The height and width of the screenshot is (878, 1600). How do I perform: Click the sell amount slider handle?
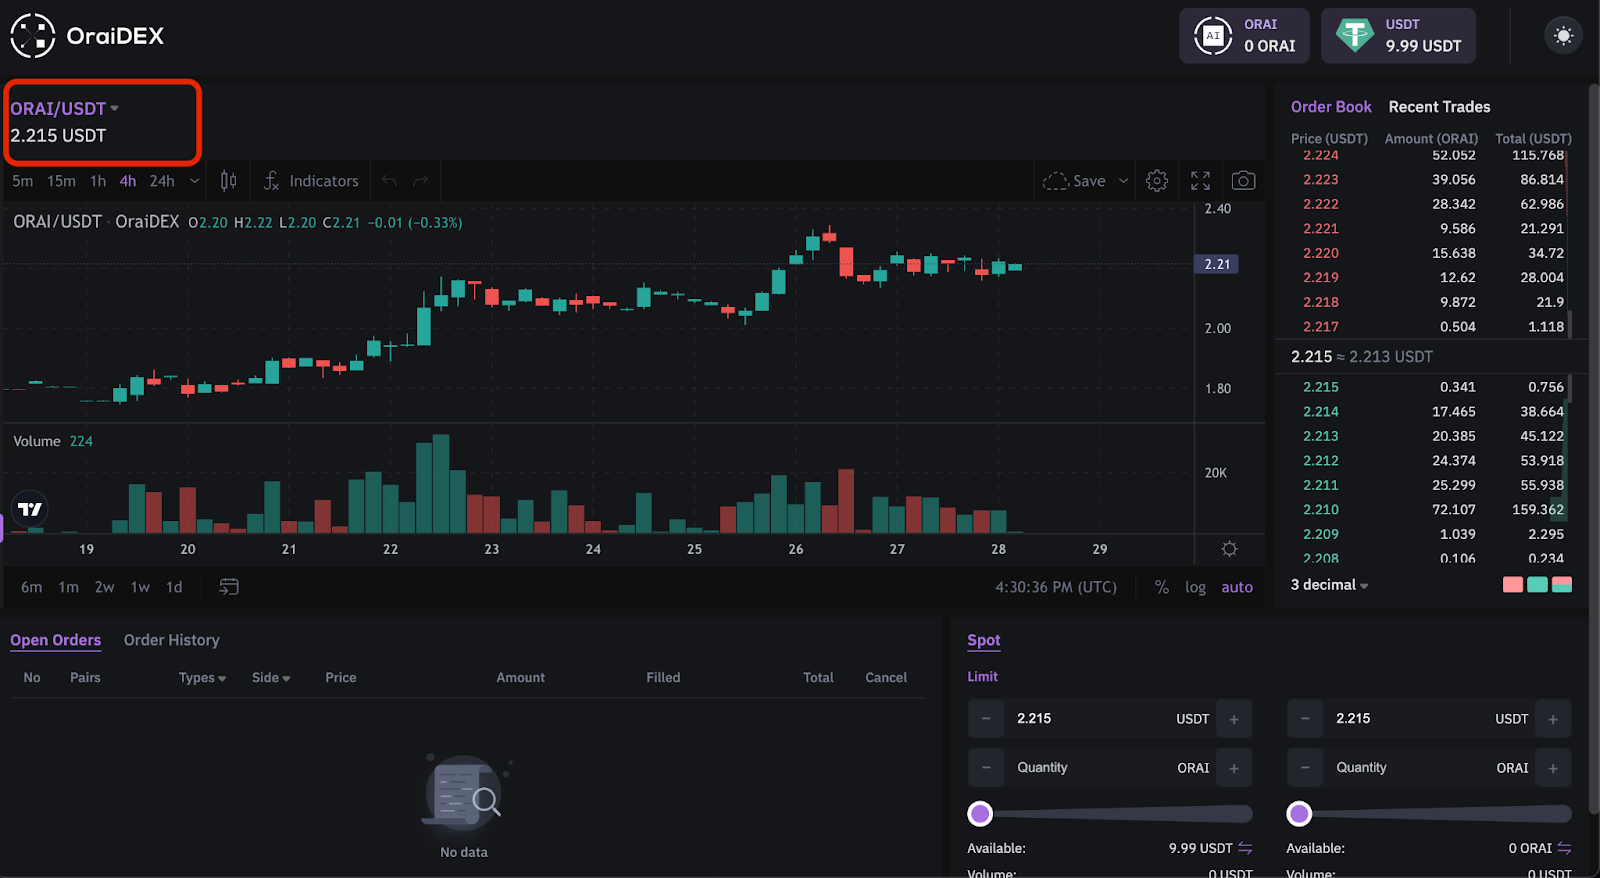[1299, 814]
